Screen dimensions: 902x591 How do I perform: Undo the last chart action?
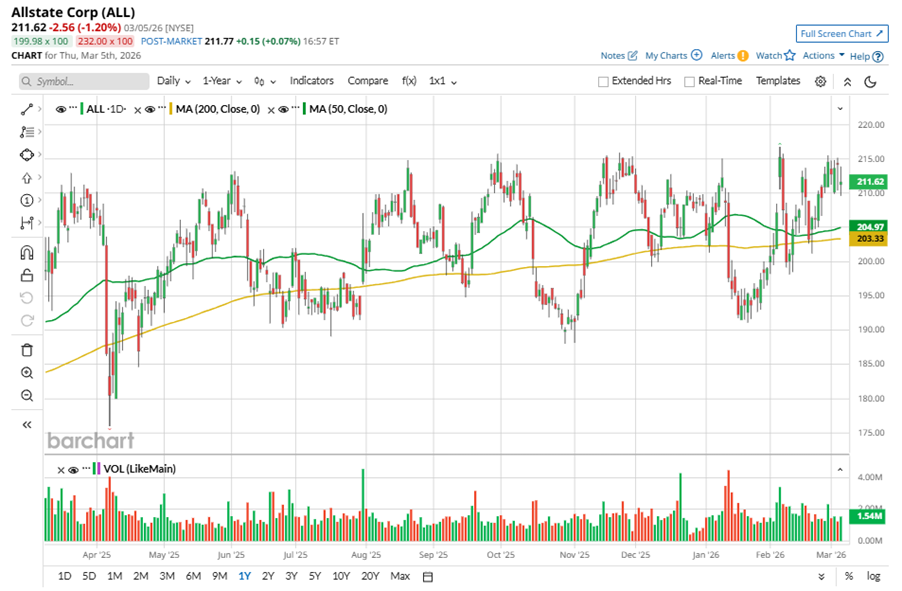[x=26, y=298]
